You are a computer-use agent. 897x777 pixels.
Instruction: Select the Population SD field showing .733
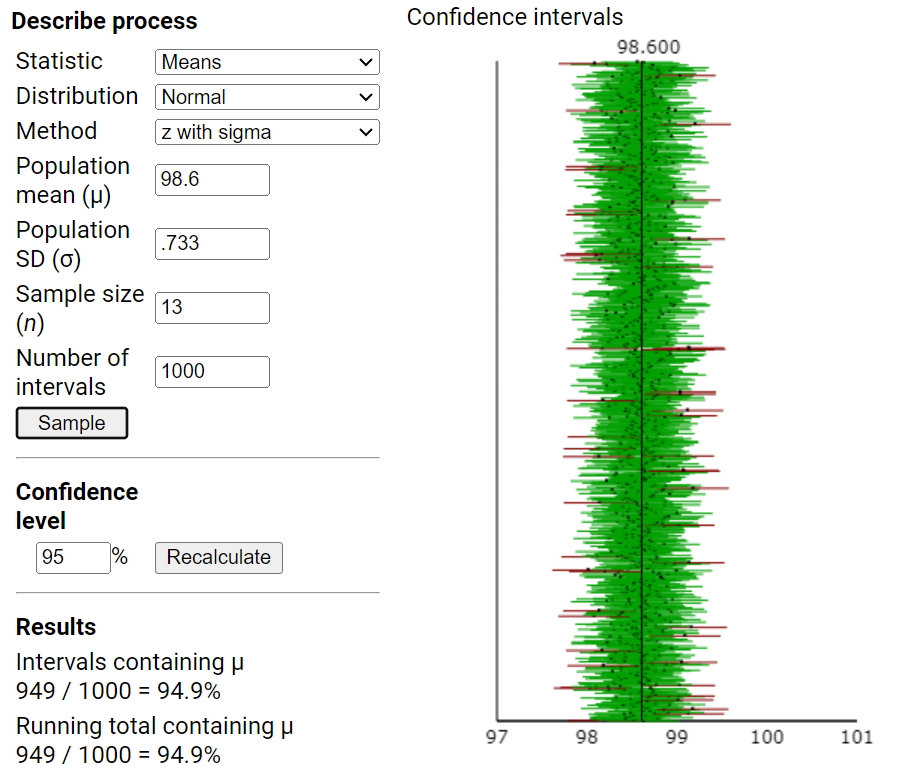(211, 244)
